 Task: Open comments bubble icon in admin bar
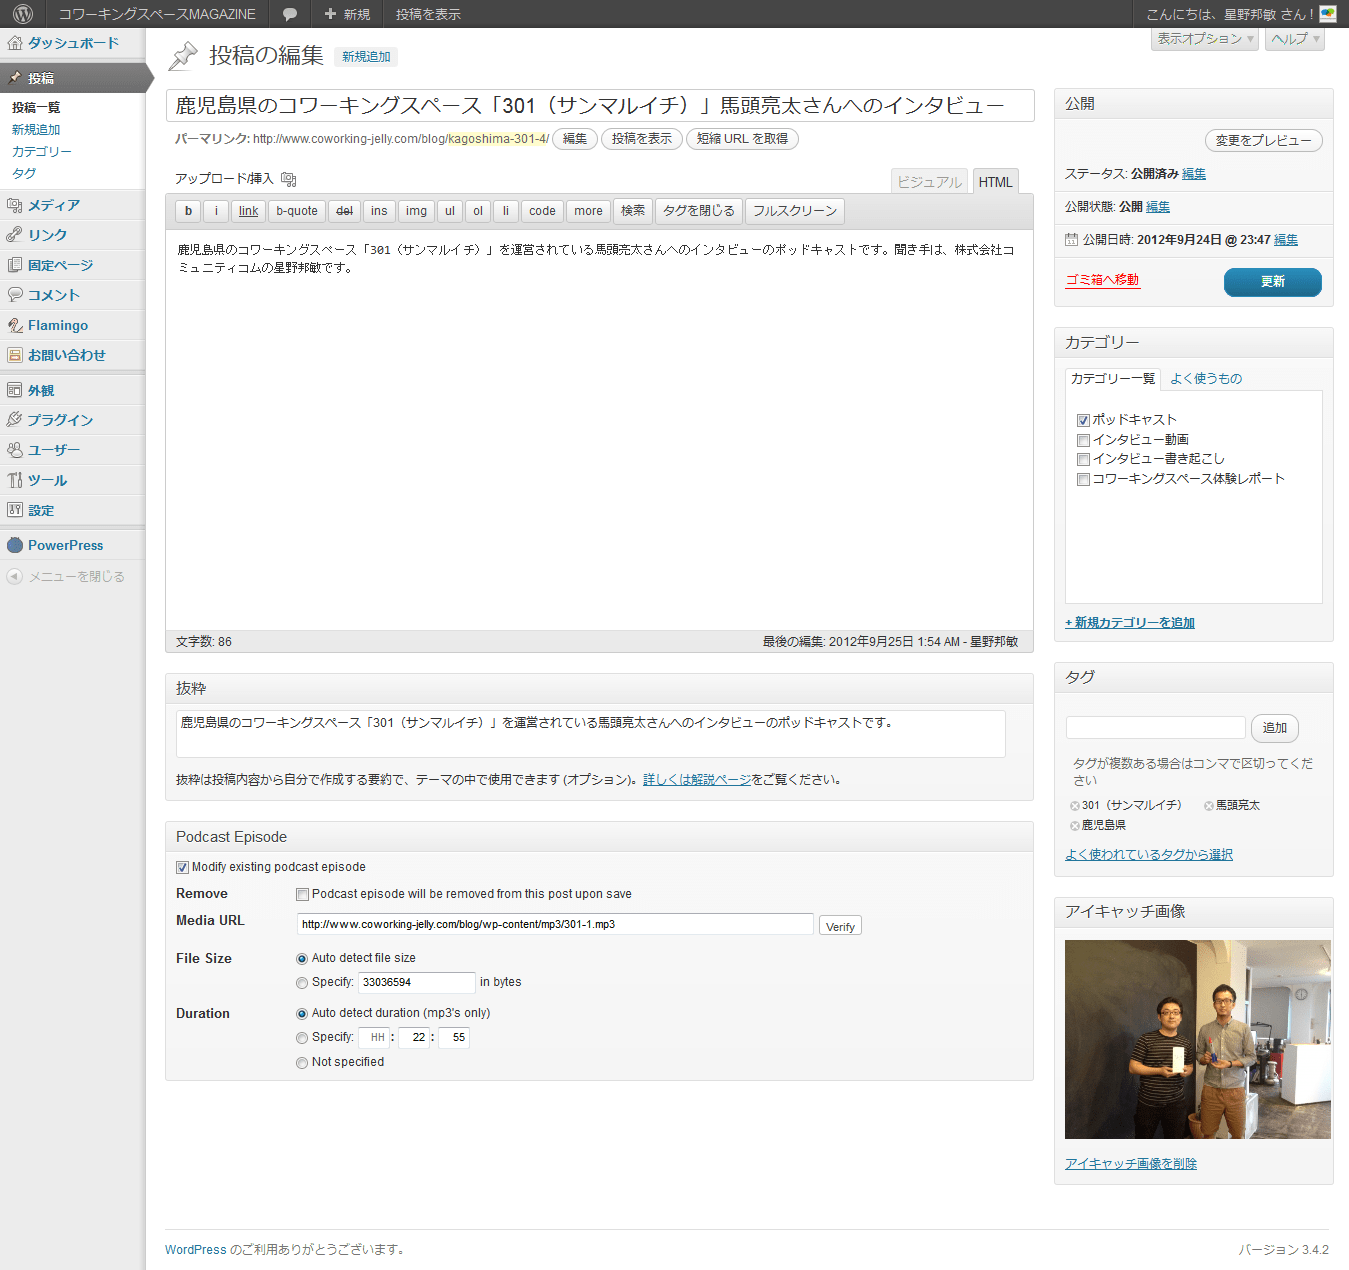point(290,14)
